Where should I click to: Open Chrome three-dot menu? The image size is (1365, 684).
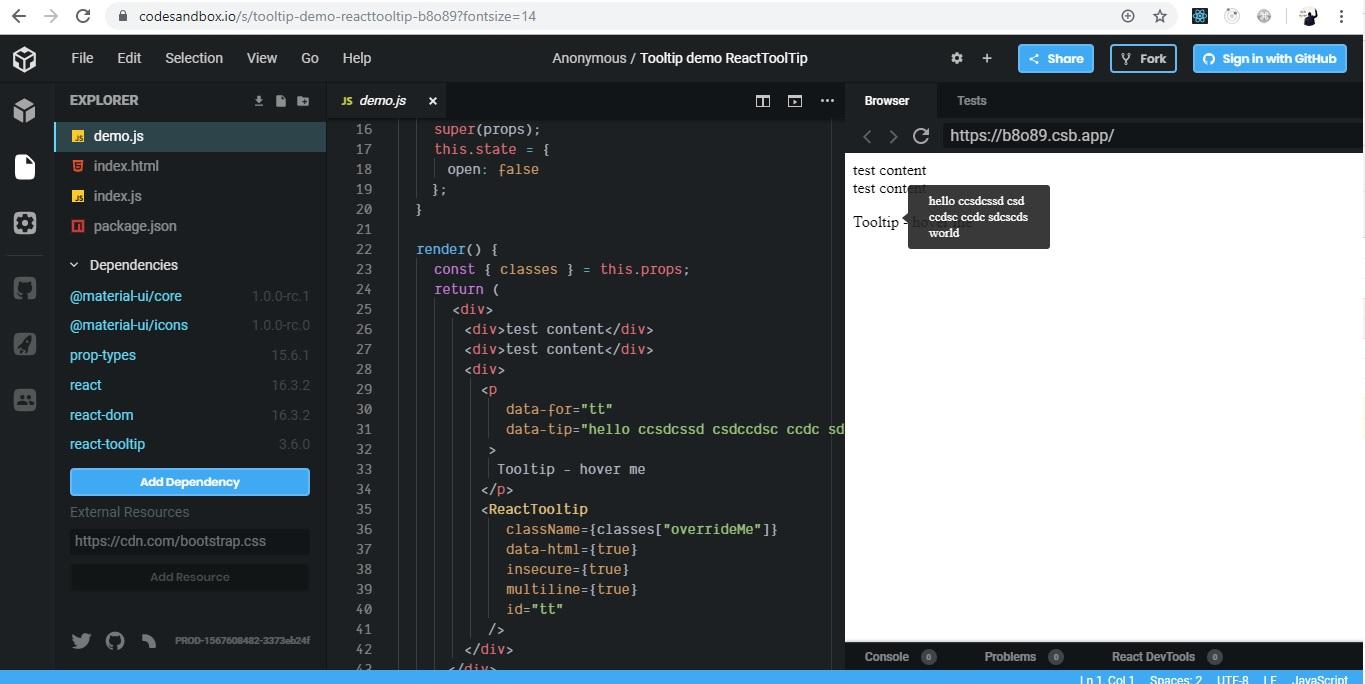tap(1342, 16)
